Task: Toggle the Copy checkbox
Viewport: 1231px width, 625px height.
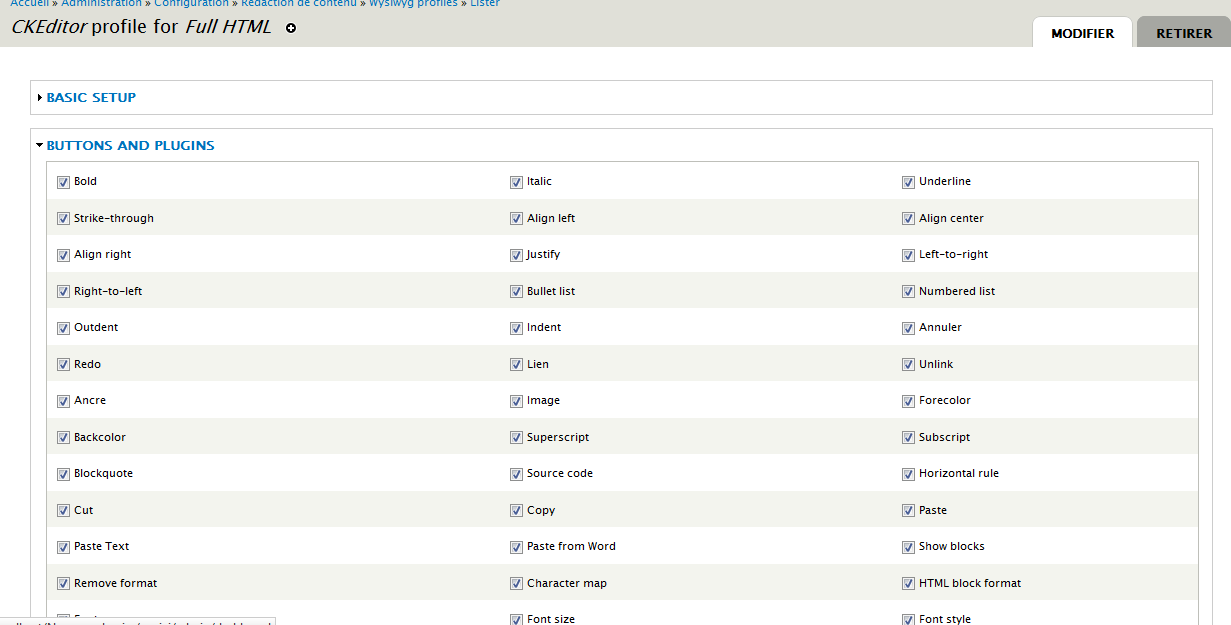Action: (516, 511)
